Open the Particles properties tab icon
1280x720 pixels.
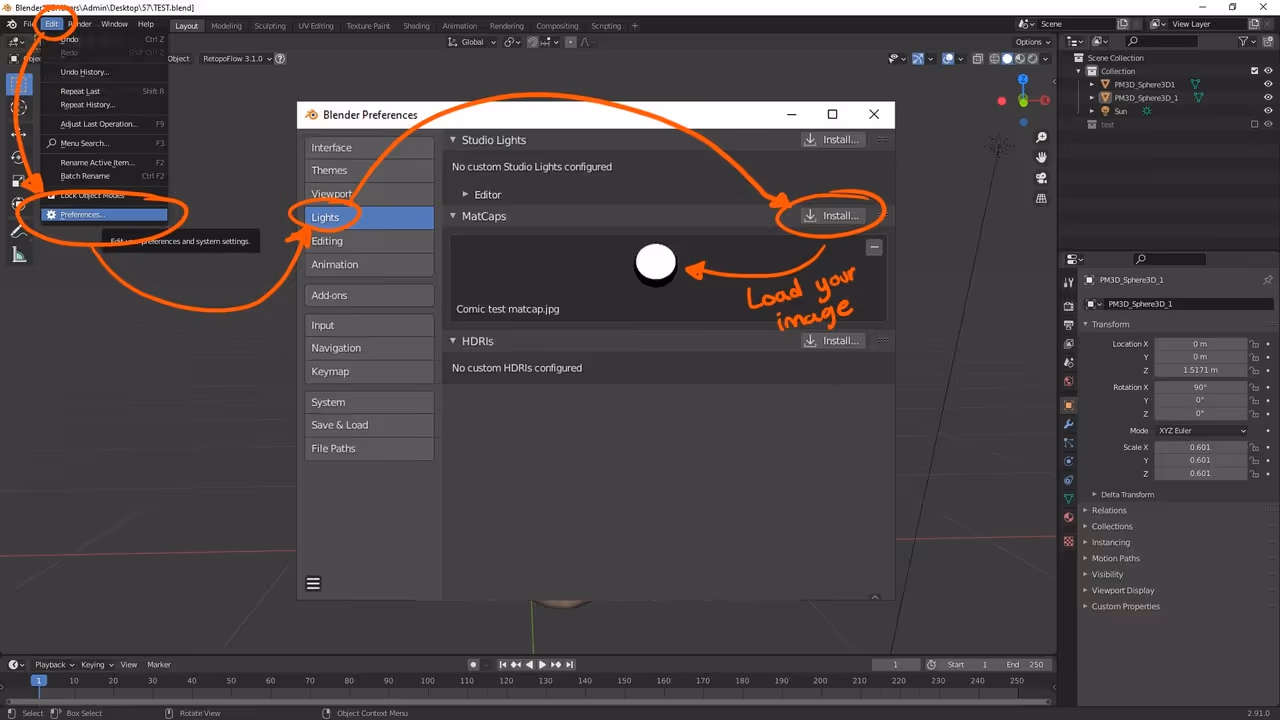pos(1069,443)
